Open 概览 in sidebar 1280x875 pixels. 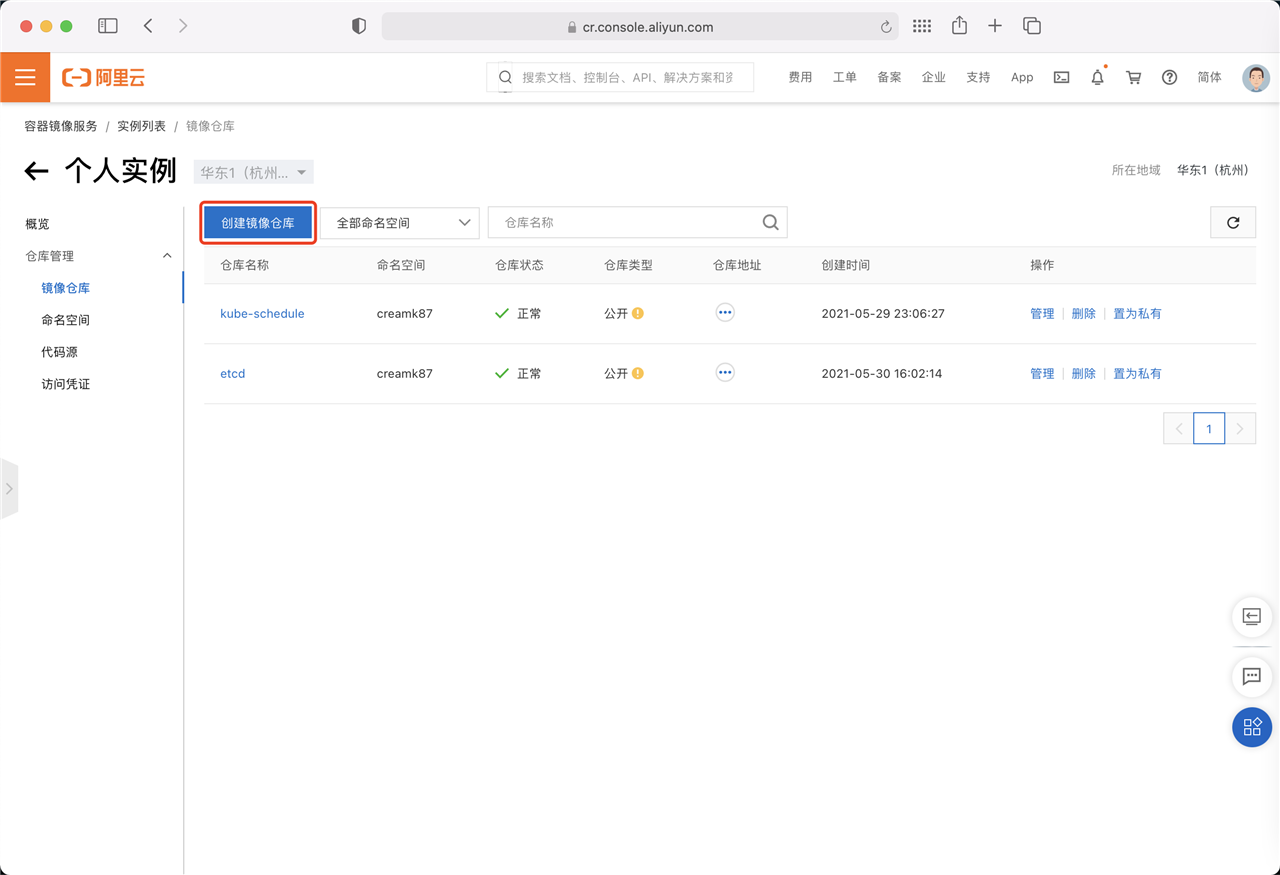(x=37, y=224)
